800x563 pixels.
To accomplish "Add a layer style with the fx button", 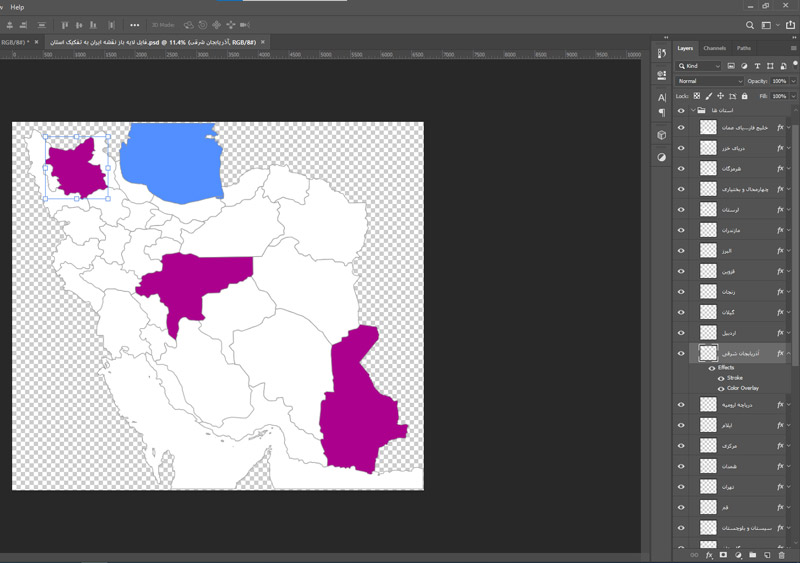I will (x=709, y=555).
